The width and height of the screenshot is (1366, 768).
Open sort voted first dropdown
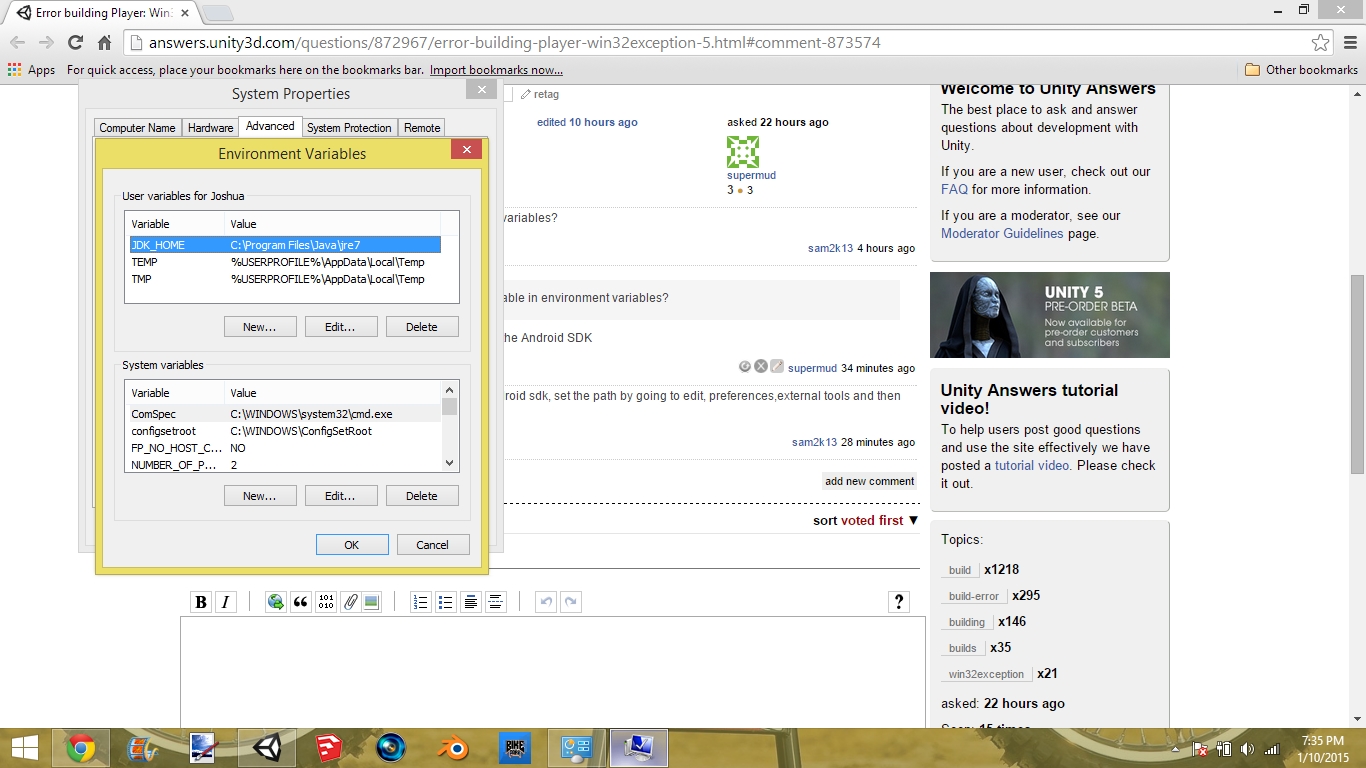pyautogui.click(x=866, y=520)
